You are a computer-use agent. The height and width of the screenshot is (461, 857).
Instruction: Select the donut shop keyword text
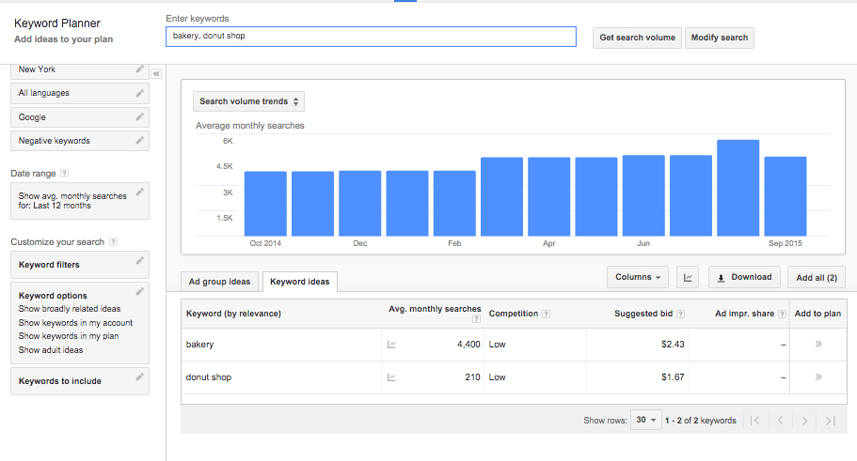point(208,377)
